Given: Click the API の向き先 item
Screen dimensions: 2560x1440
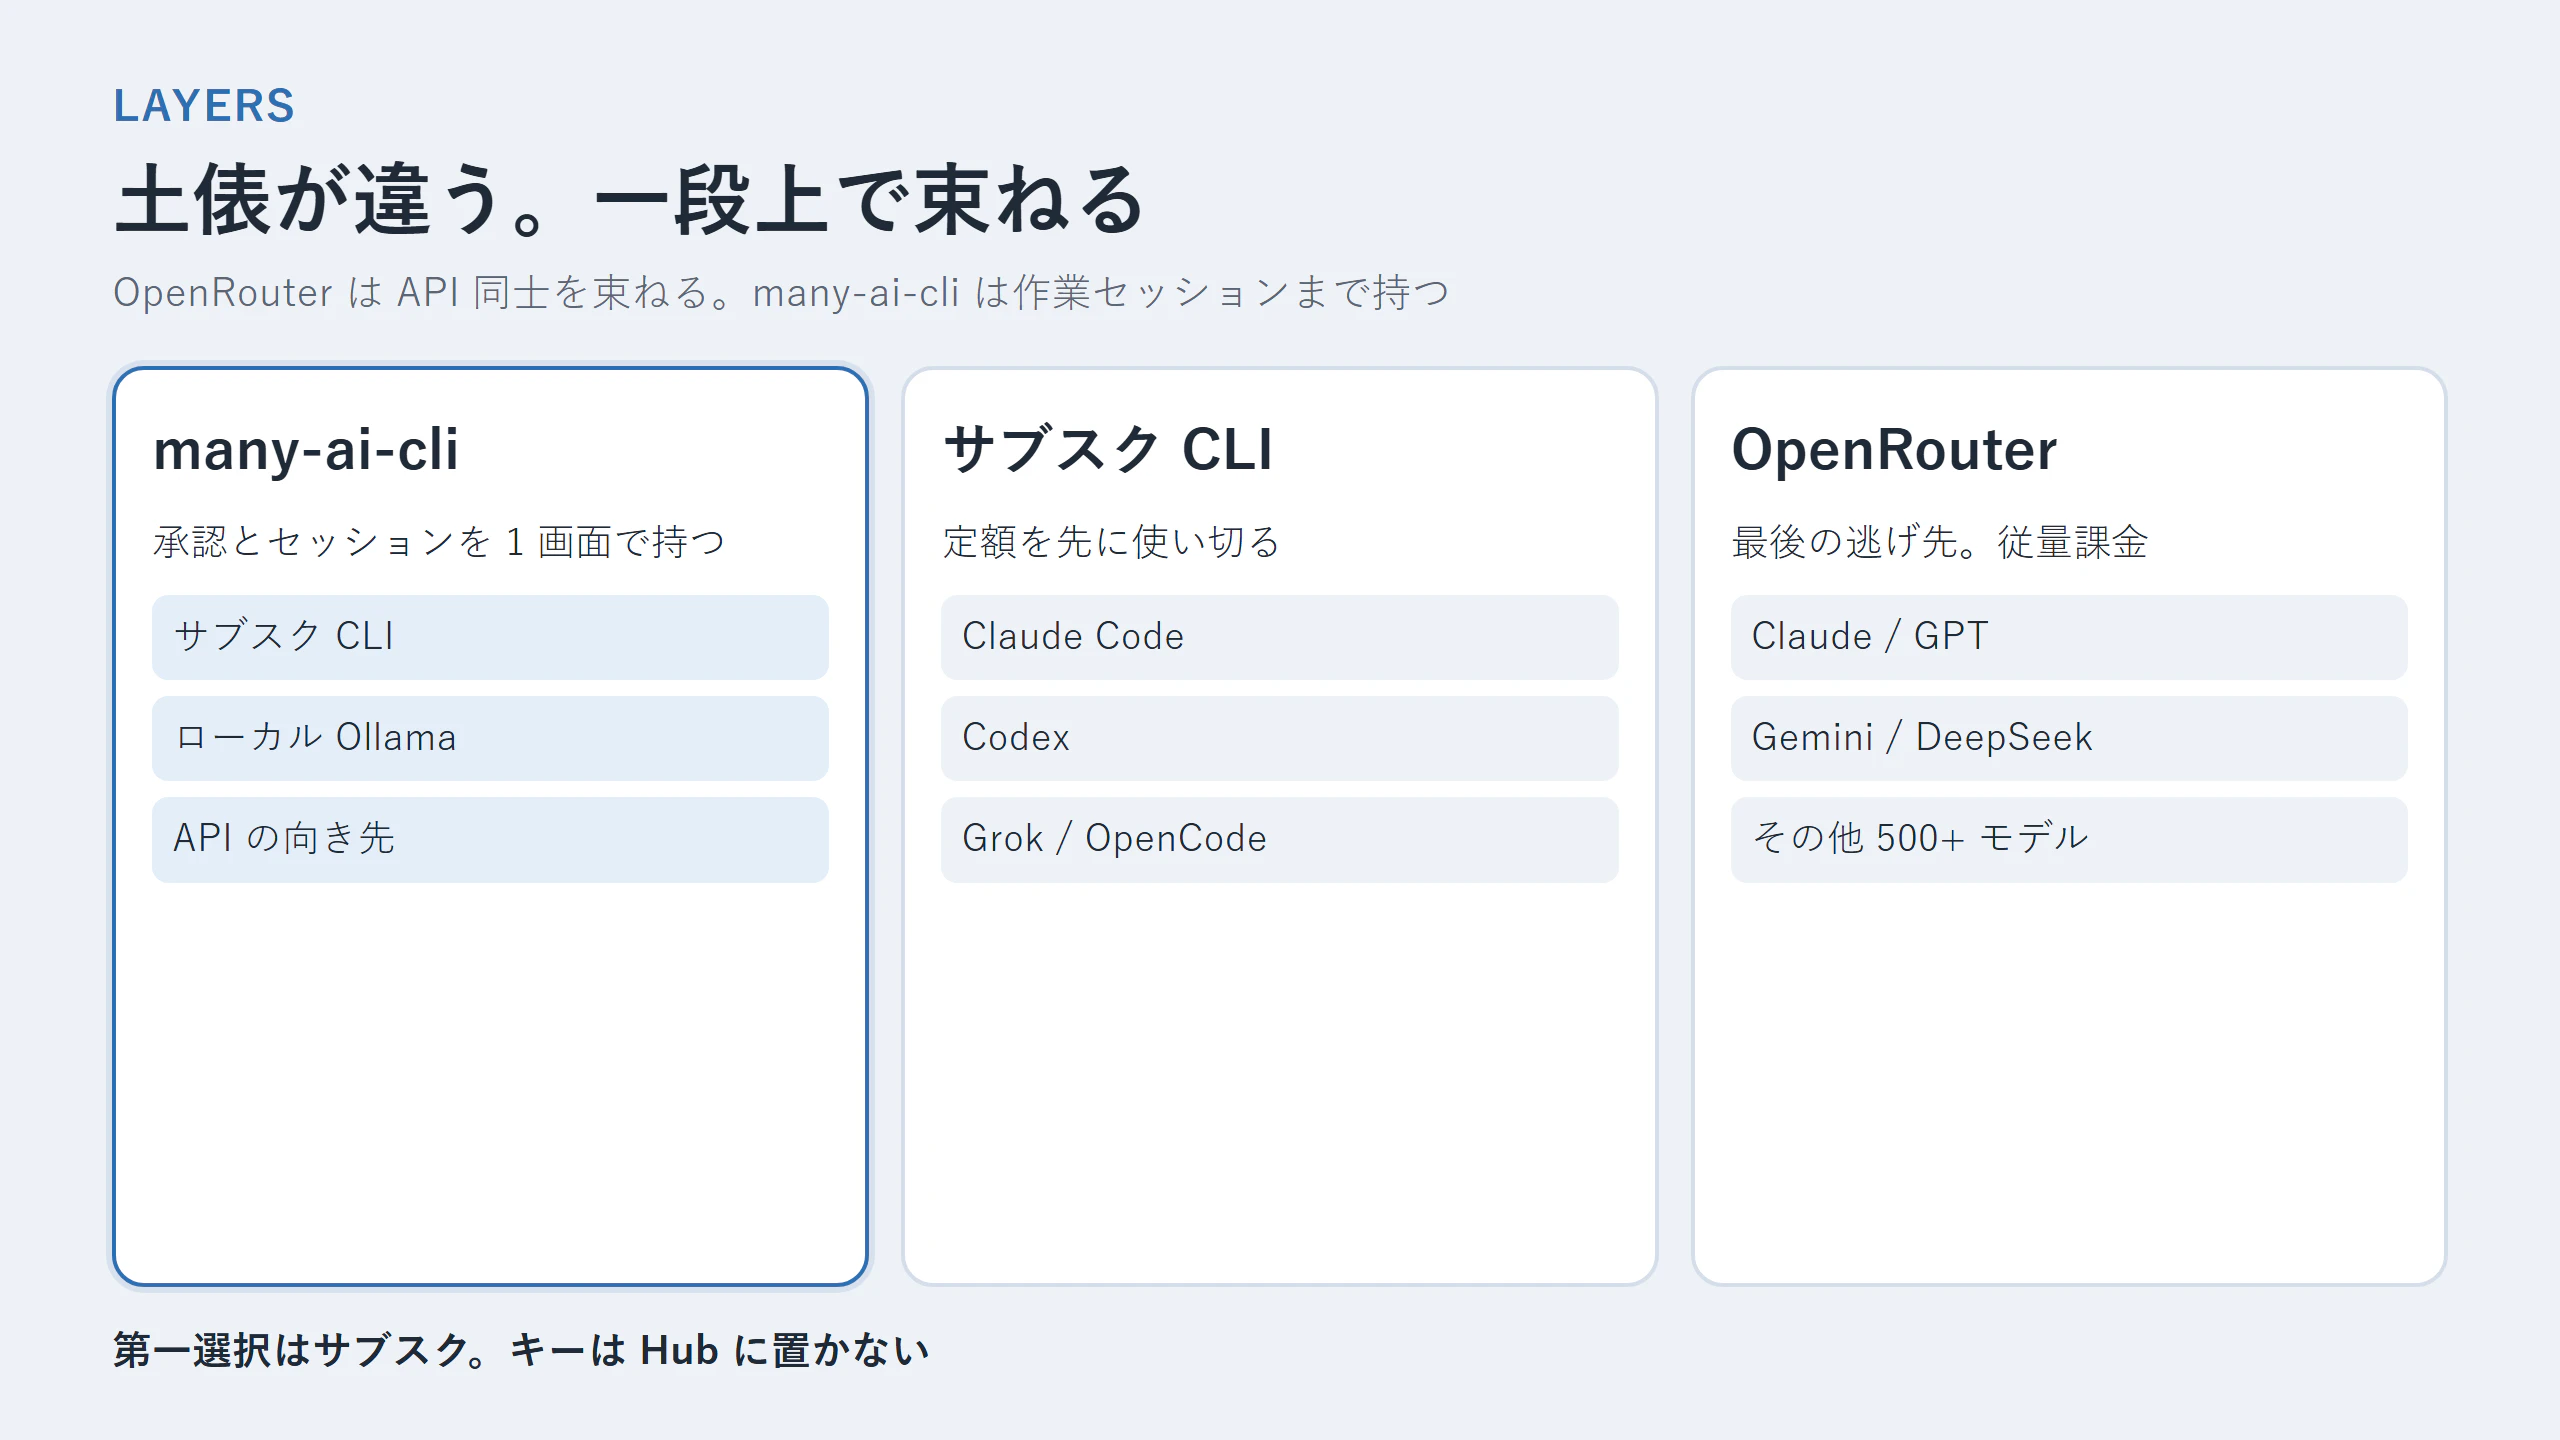Looking at the screenshot, I should point(490,839).
